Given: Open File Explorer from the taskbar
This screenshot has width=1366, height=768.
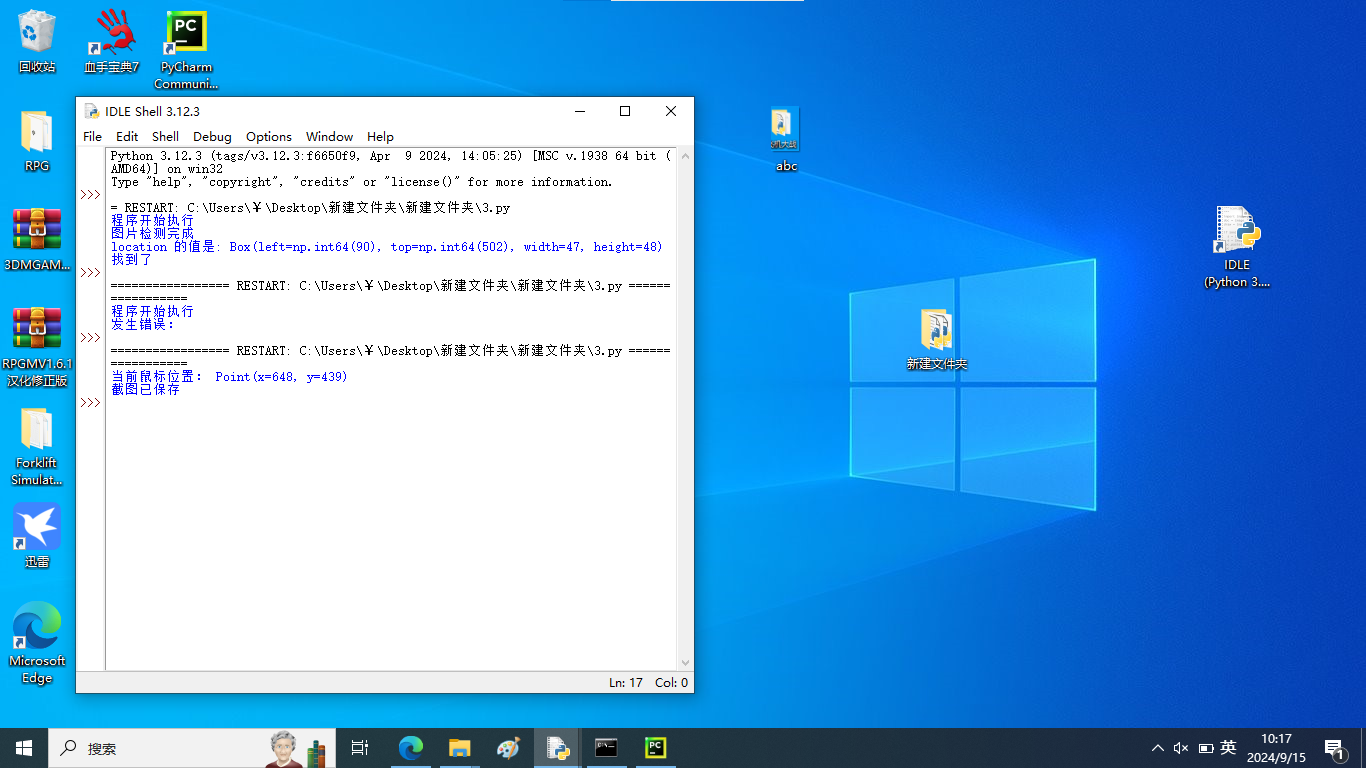Looking at the screenshot, I should (459, 747).
